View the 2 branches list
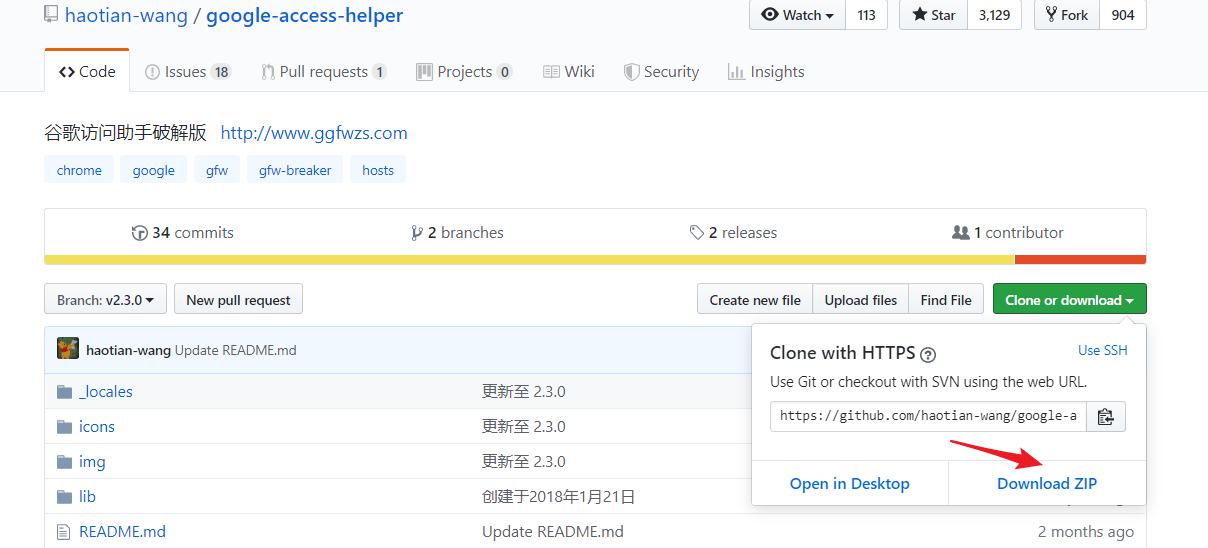The image size is (1208, 548). tap(458, 232)
